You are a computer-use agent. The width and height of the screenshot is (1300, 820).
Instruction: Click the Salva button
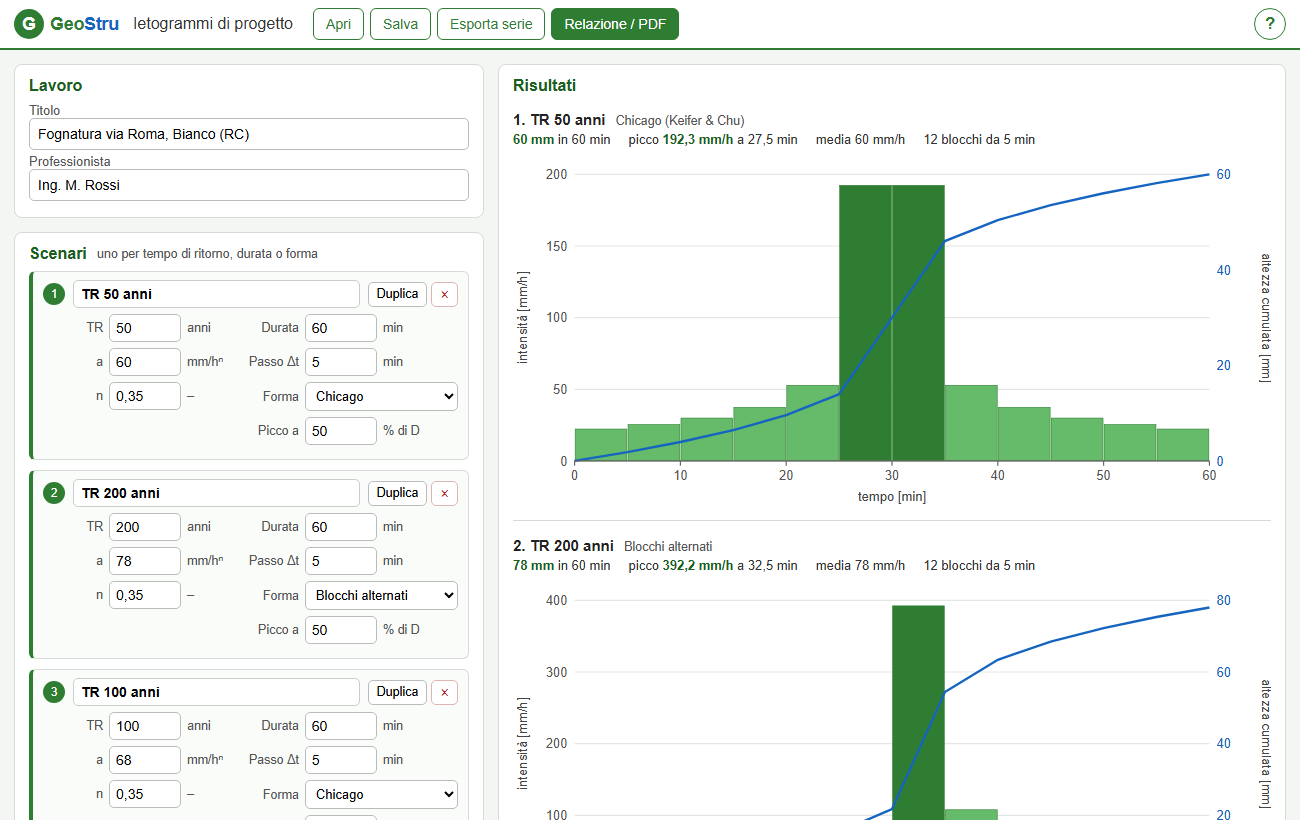[x=400, y=24]
